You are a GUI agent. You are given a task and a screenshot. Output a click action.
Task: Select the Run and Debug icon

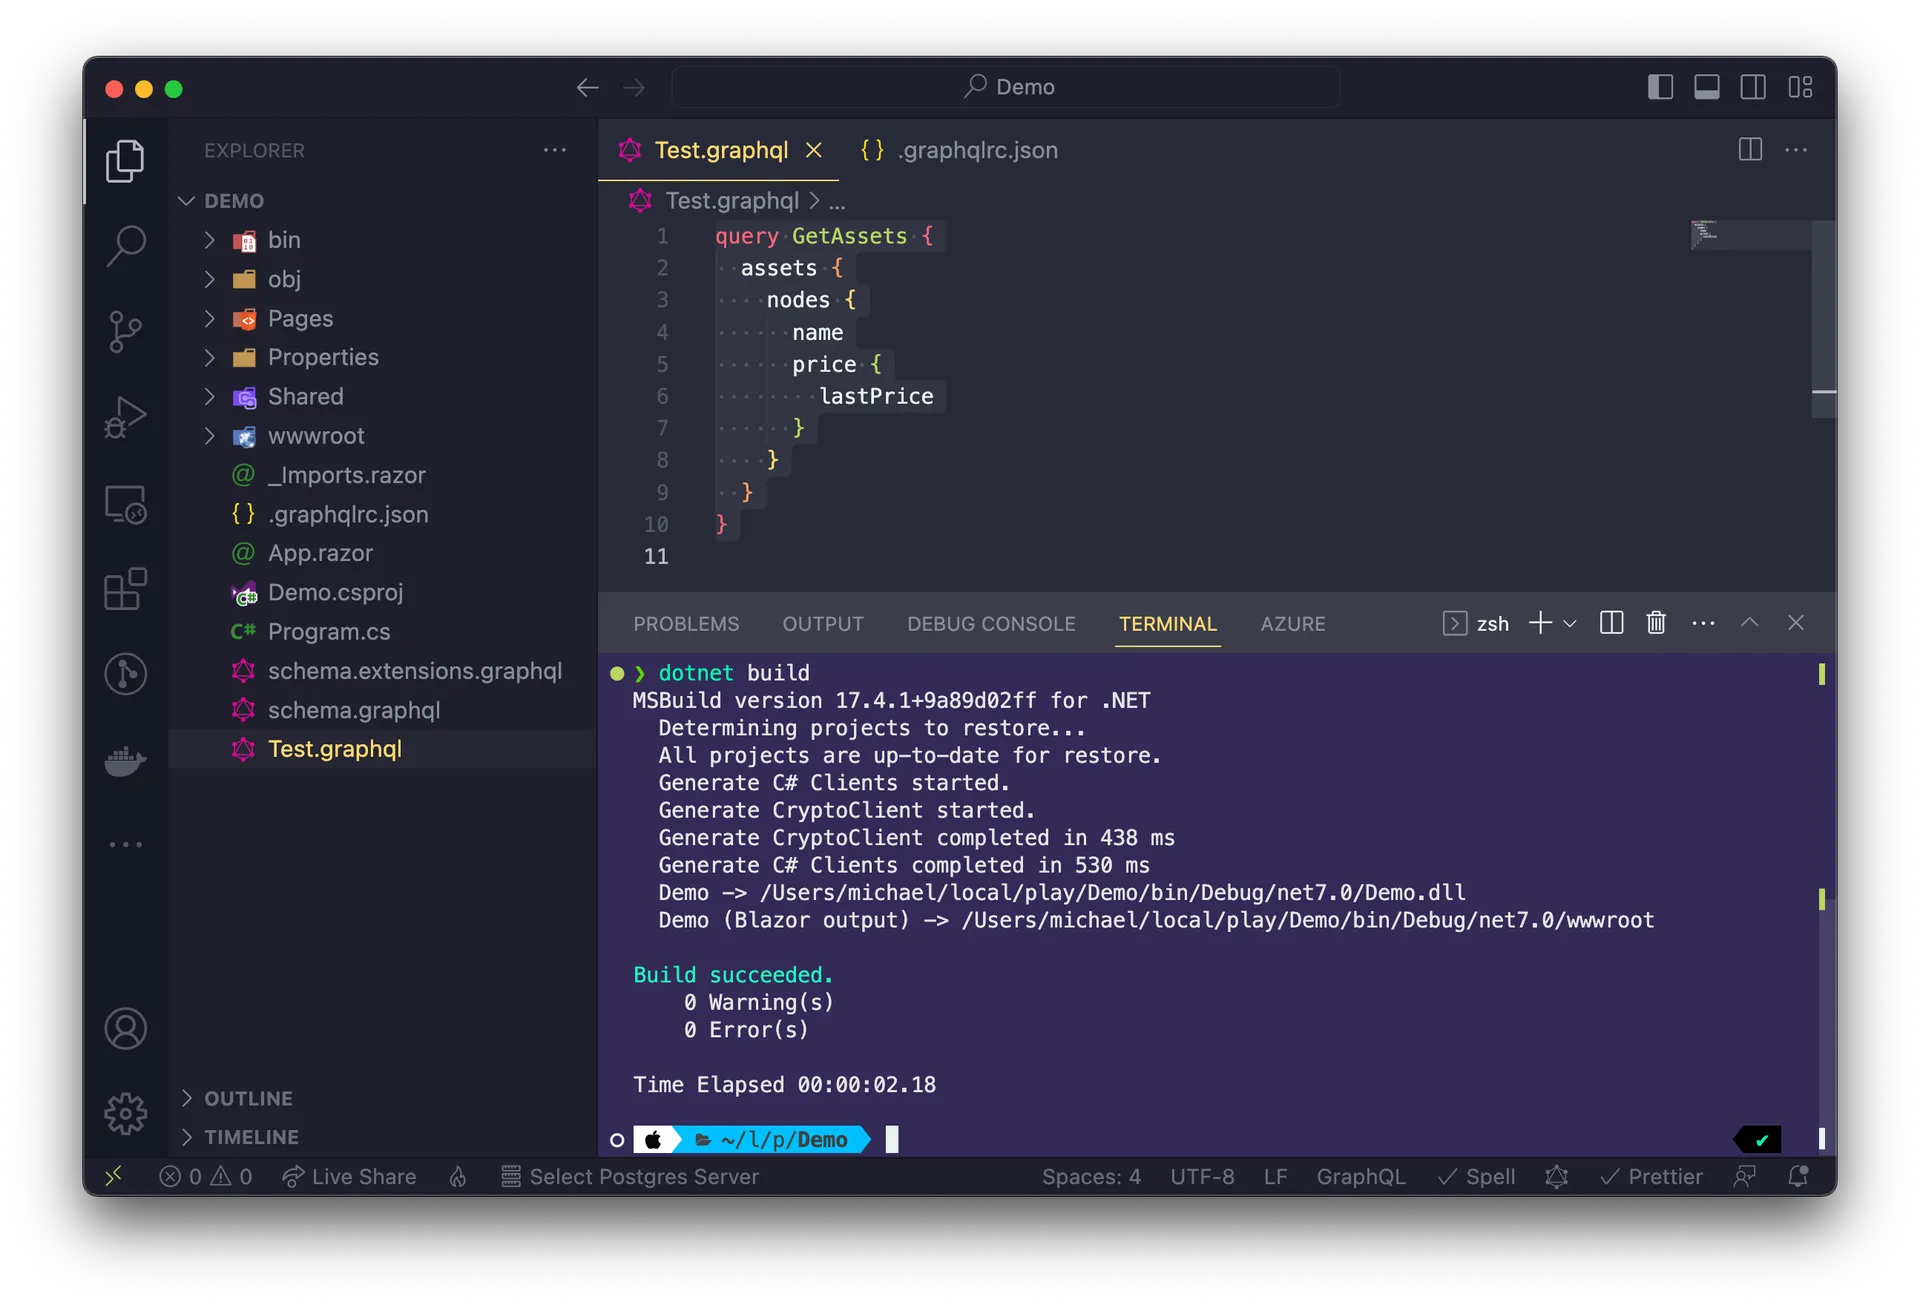[125, 417]
